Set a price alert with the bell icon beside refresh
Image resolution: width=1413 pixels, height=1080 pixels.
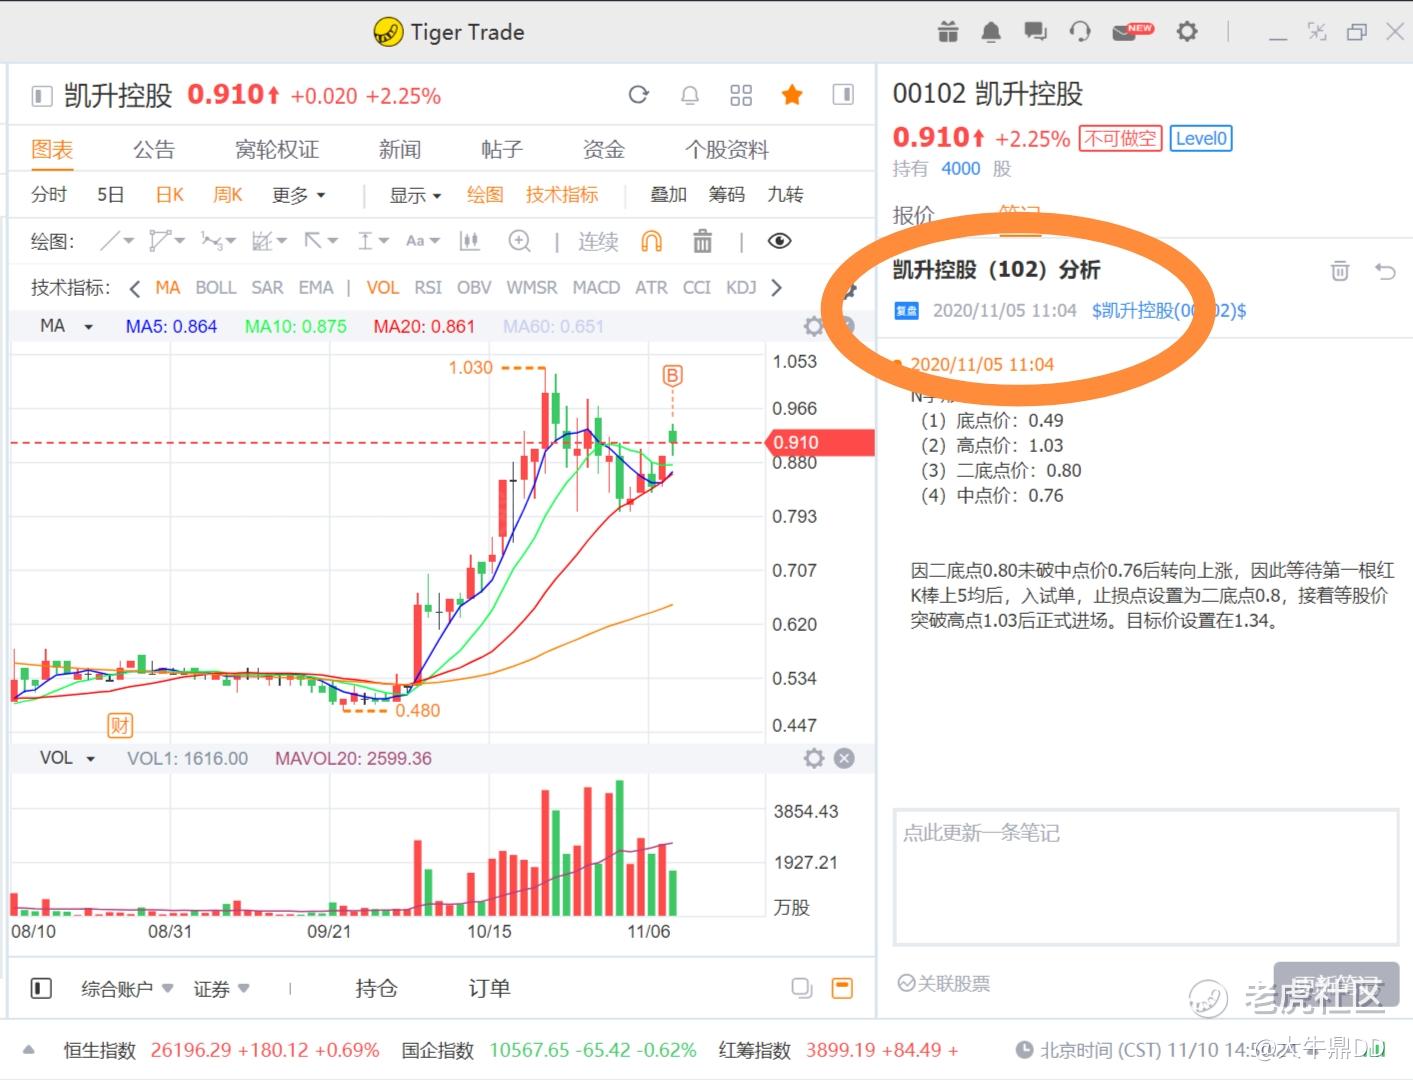point(690,95)
